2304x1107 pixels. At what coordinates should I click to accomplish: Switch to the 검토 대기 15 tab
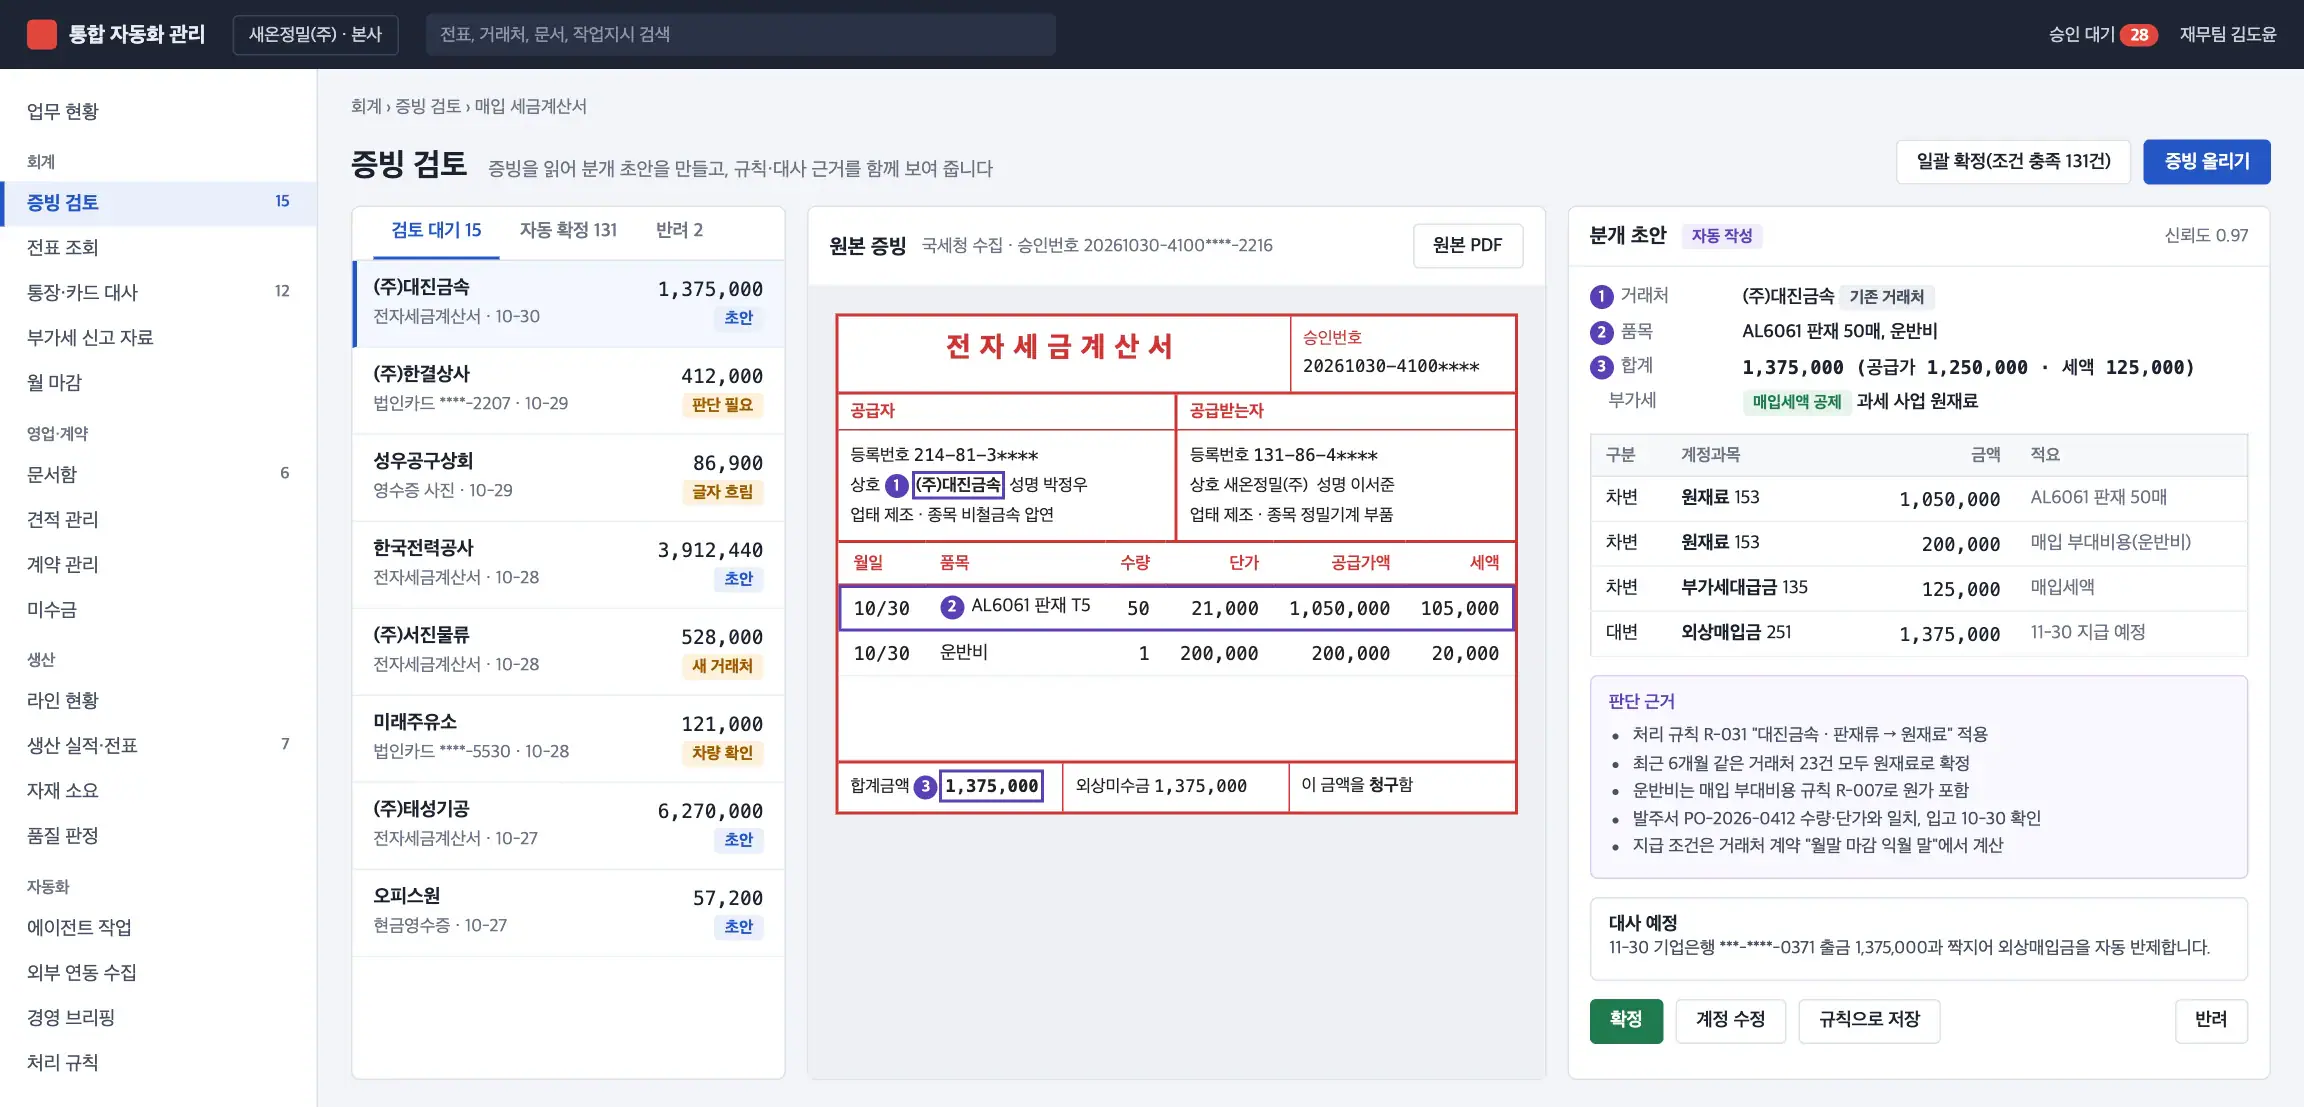coord(436,231)
